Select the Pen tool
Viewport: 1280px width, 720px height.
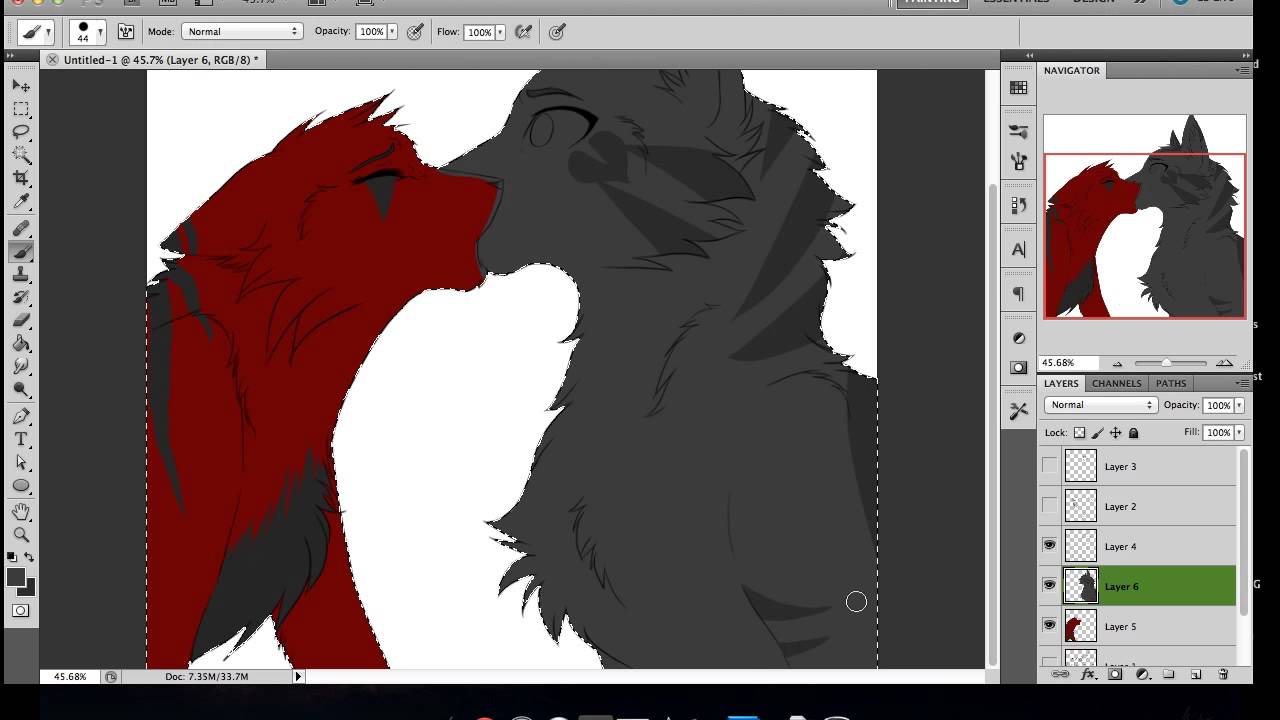coord(21,417)
